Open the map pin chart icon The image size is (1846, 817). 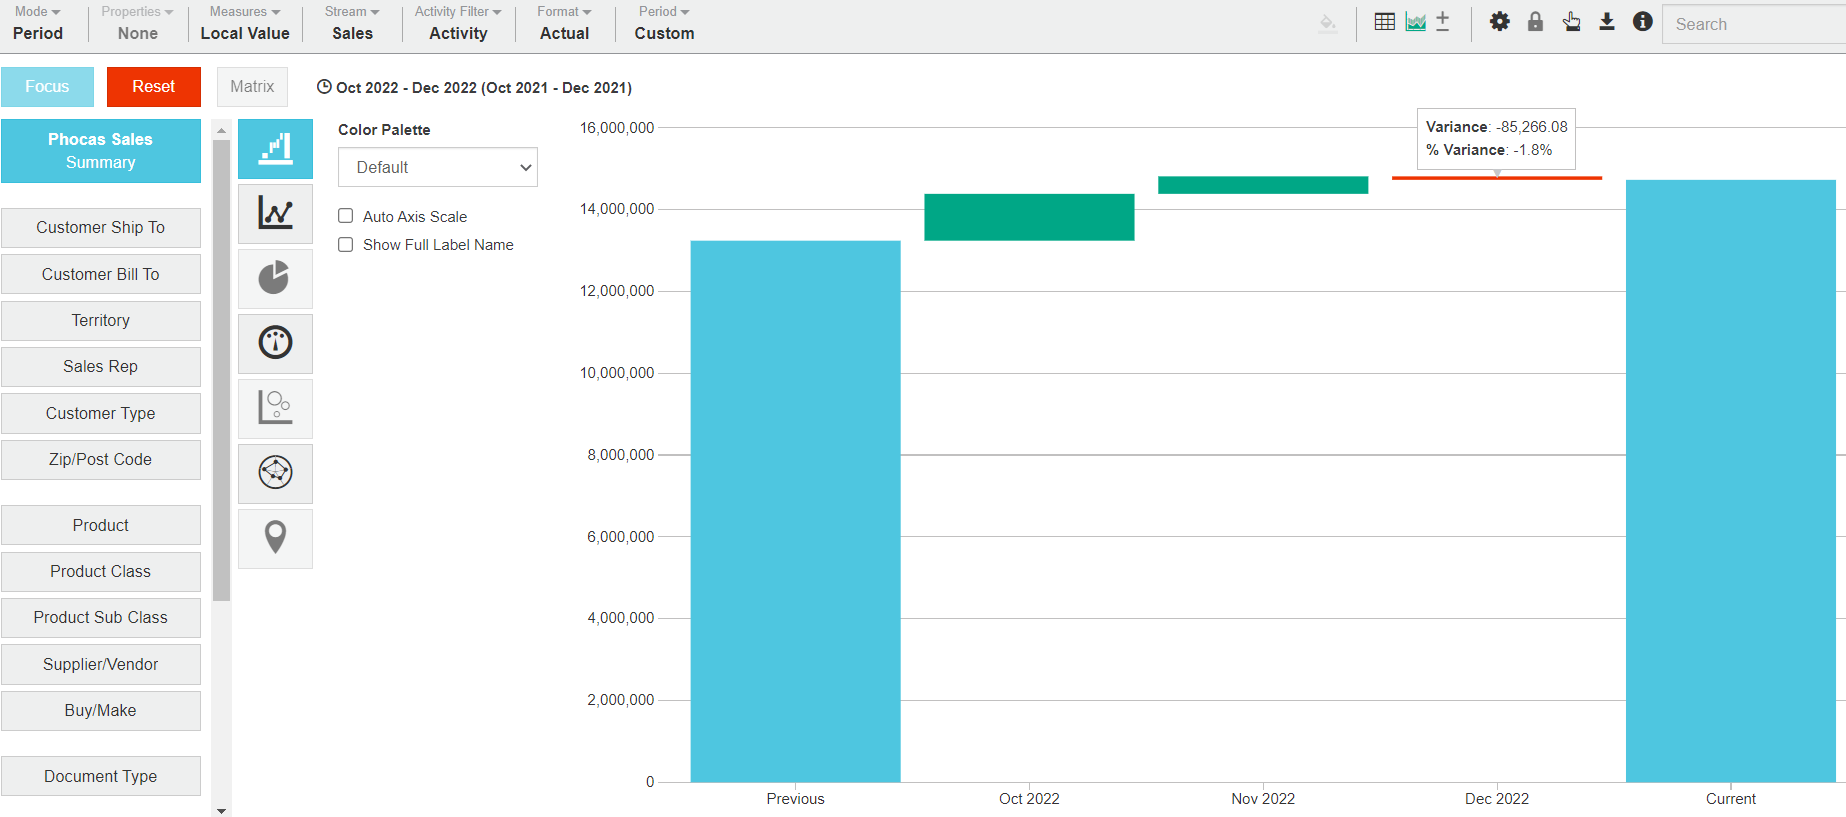275,538
